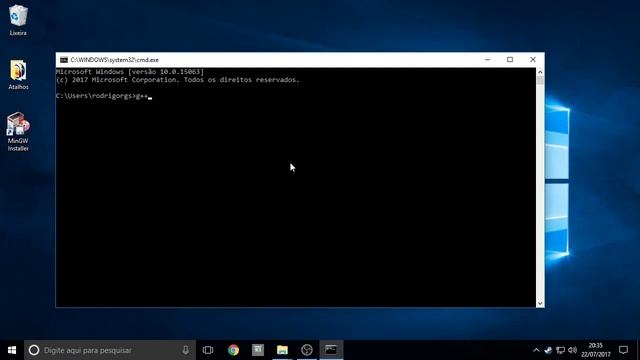Open the gray app icon beside Chrome
Image resolution: width=640 pixels, height=360 pixels.
(258, 350)
